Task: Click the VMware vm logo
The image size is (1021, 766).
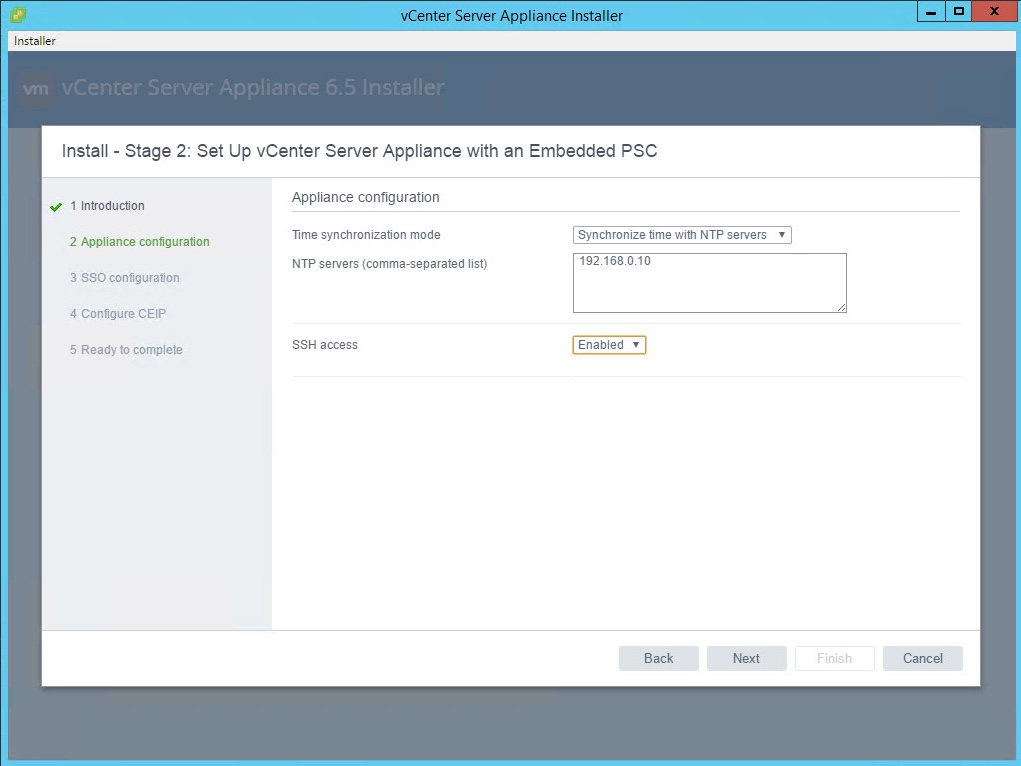Action: coord(37,88)
